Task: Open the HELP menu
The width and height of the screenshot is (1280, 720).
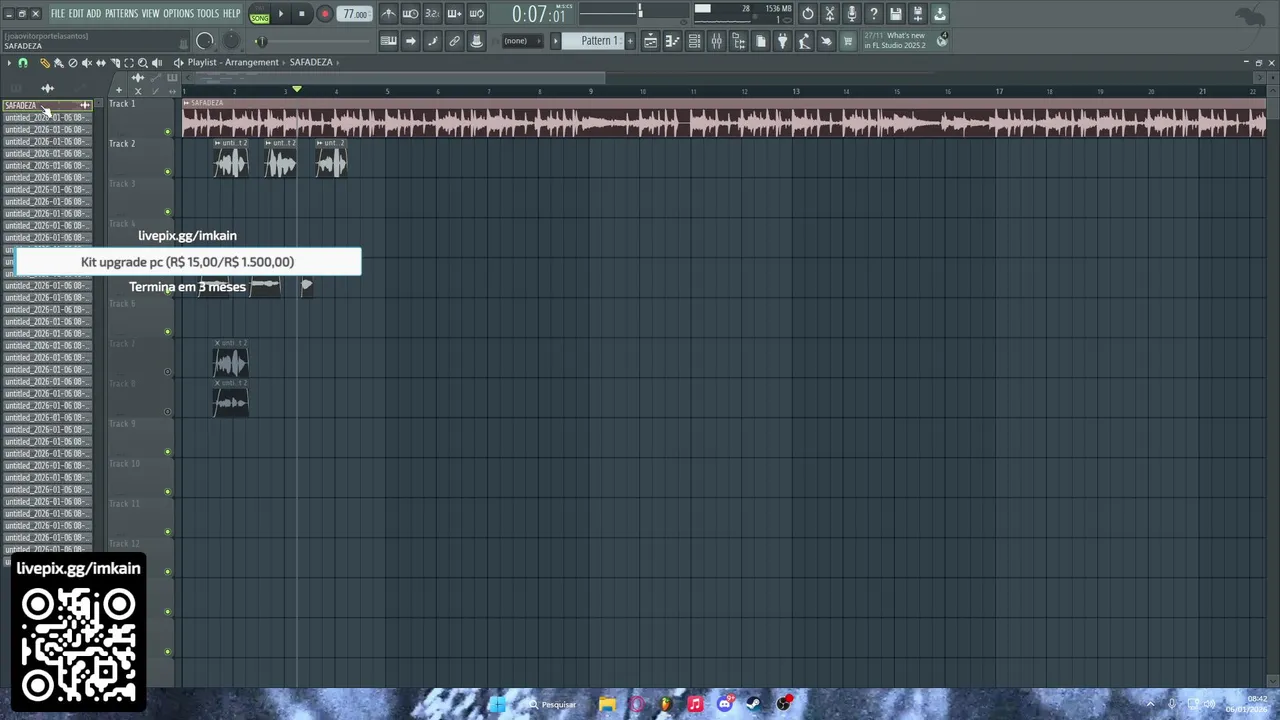Action: click(x=231, y=14)
